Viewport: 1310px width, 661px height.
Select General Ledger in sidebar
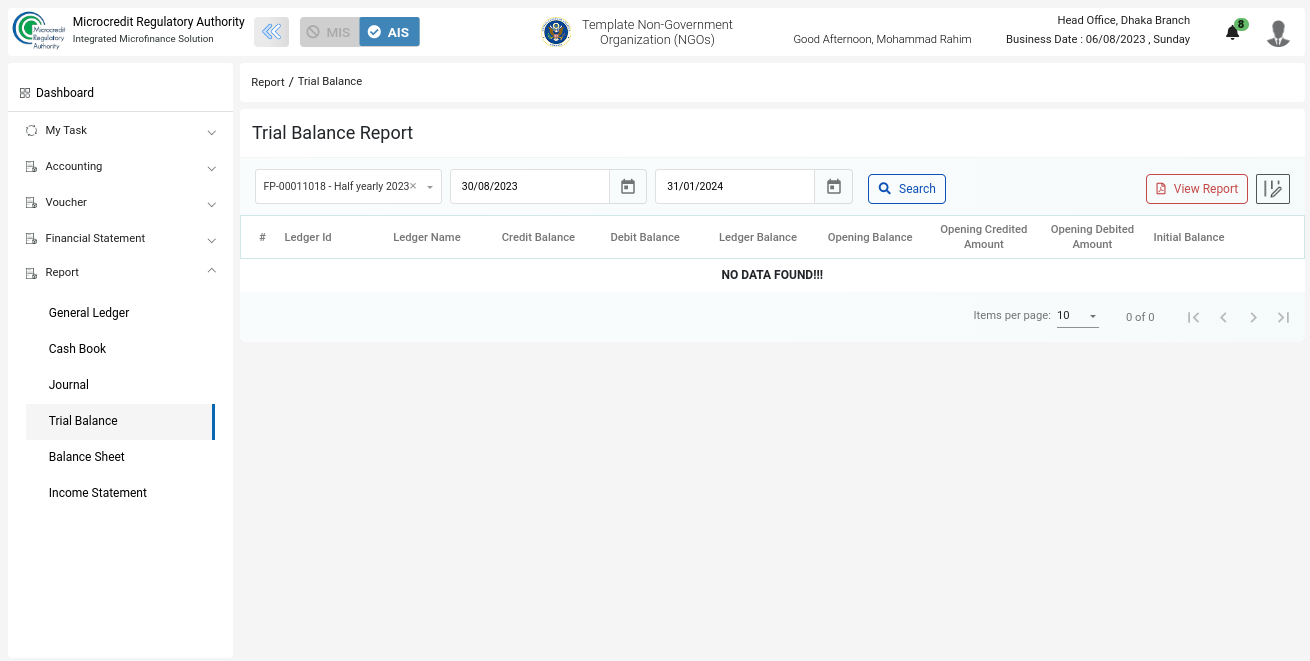point(89,313)
